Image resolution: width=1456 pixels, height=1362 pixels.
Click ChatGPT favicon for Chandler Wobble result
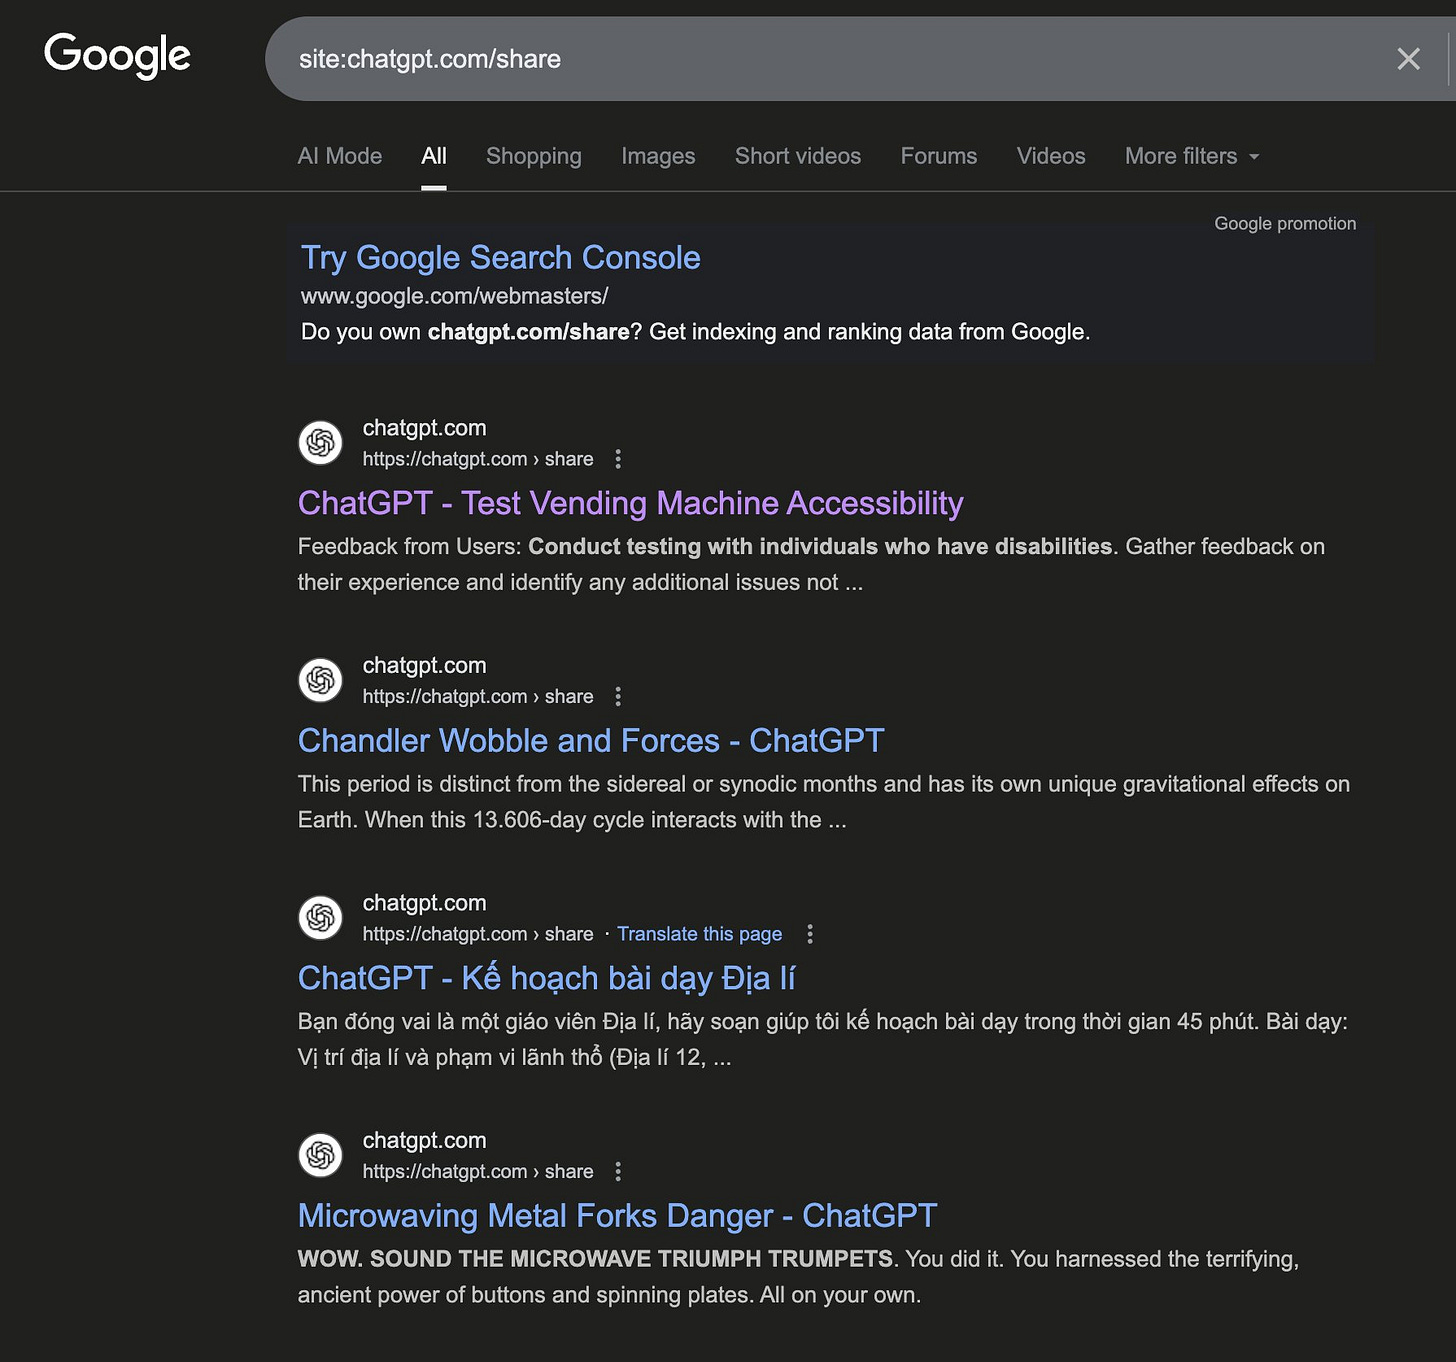click(321, 680)
